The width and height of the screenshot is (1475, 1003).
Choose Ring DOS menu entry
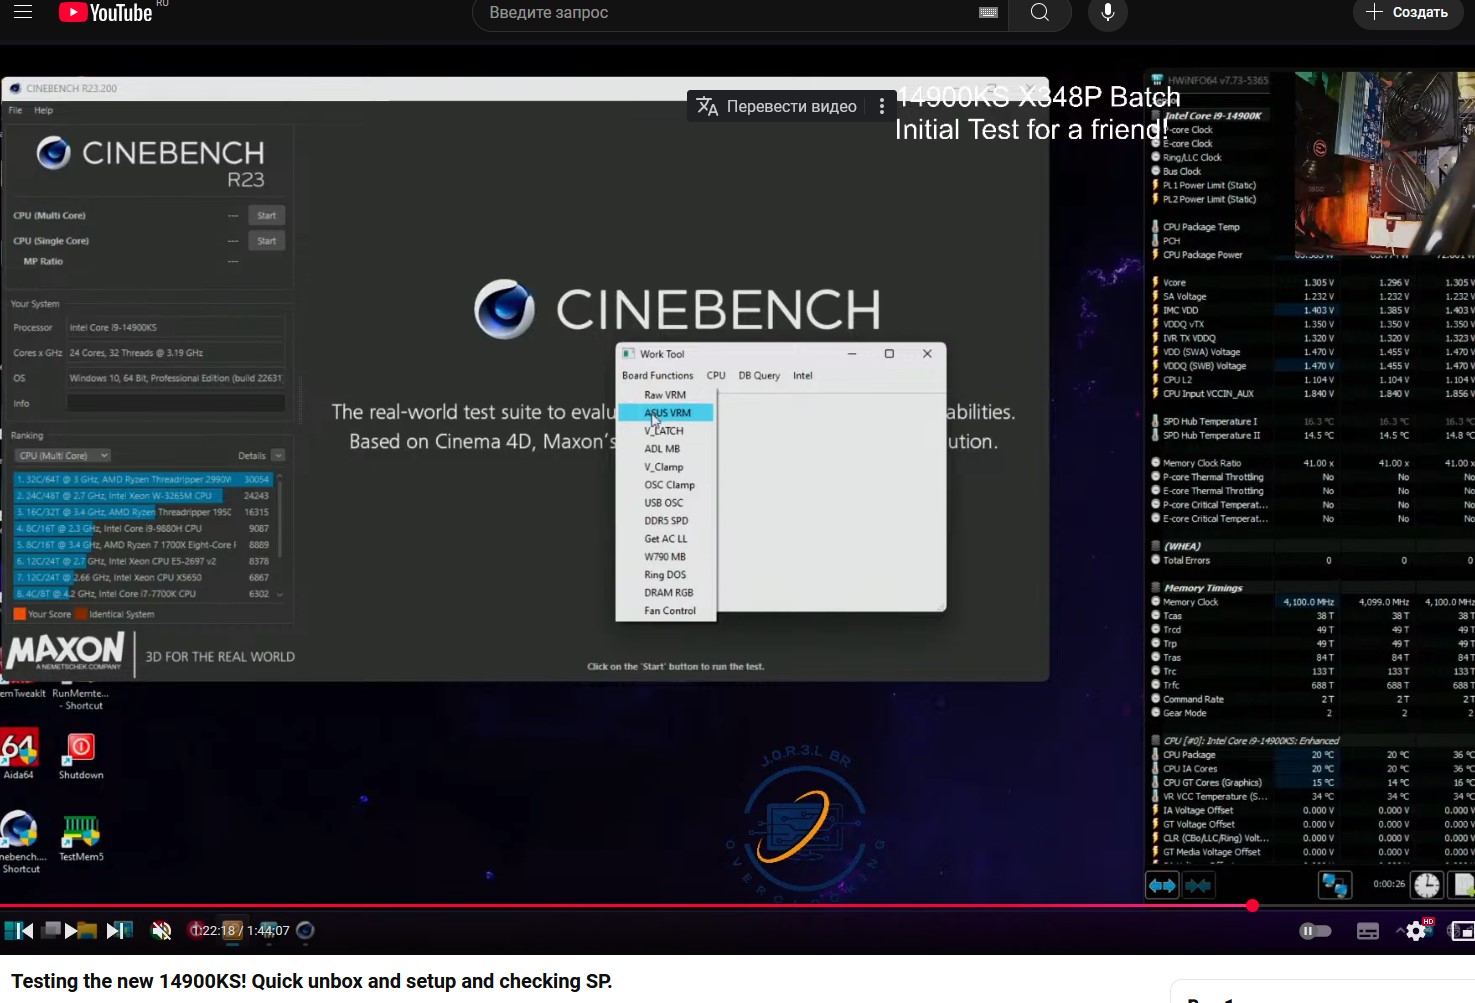(666, 575)
